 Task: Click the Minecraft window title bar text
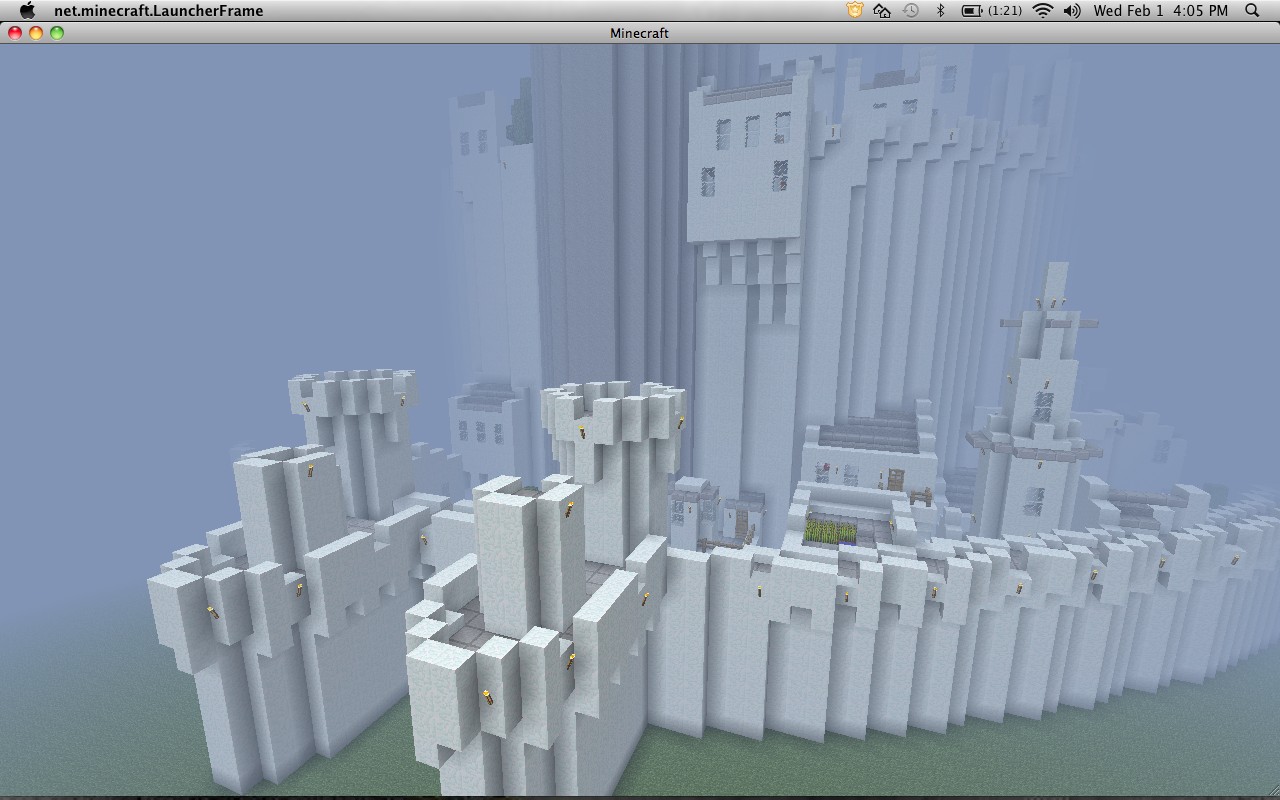(x=639, y=33)
